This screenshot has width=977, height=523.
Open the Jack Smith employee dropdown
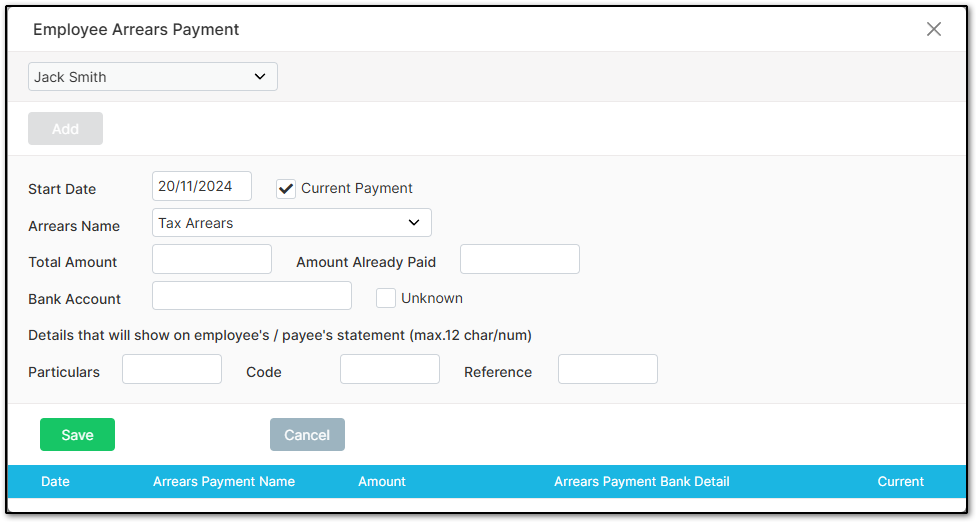point(153,77)
